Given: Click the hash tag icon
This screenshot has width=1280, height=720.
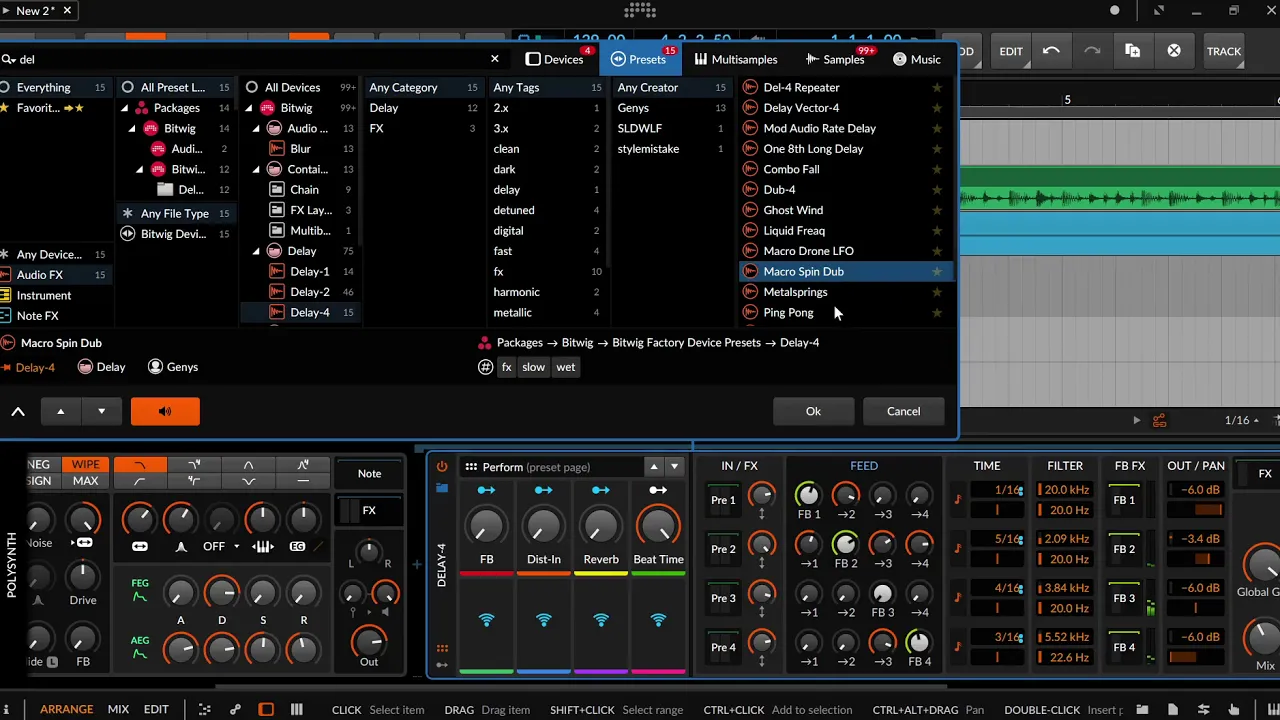Looking at the screenshot, I should click(486, 367).
